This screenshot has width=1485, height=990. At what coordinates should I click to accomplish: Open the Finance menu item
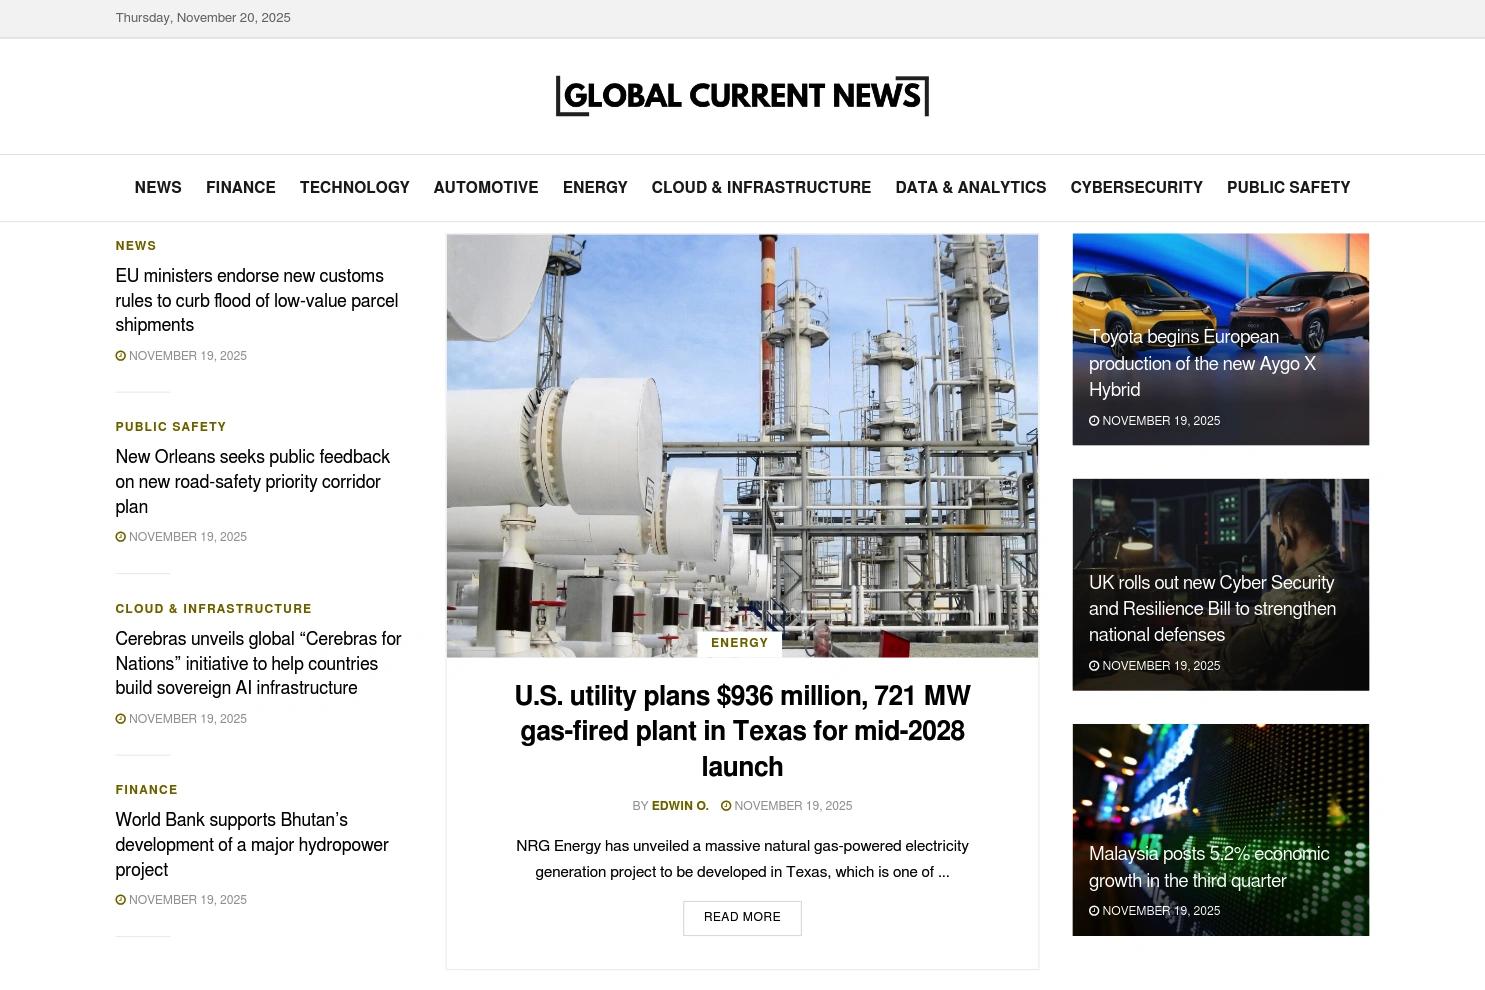[x=241, y=188]
